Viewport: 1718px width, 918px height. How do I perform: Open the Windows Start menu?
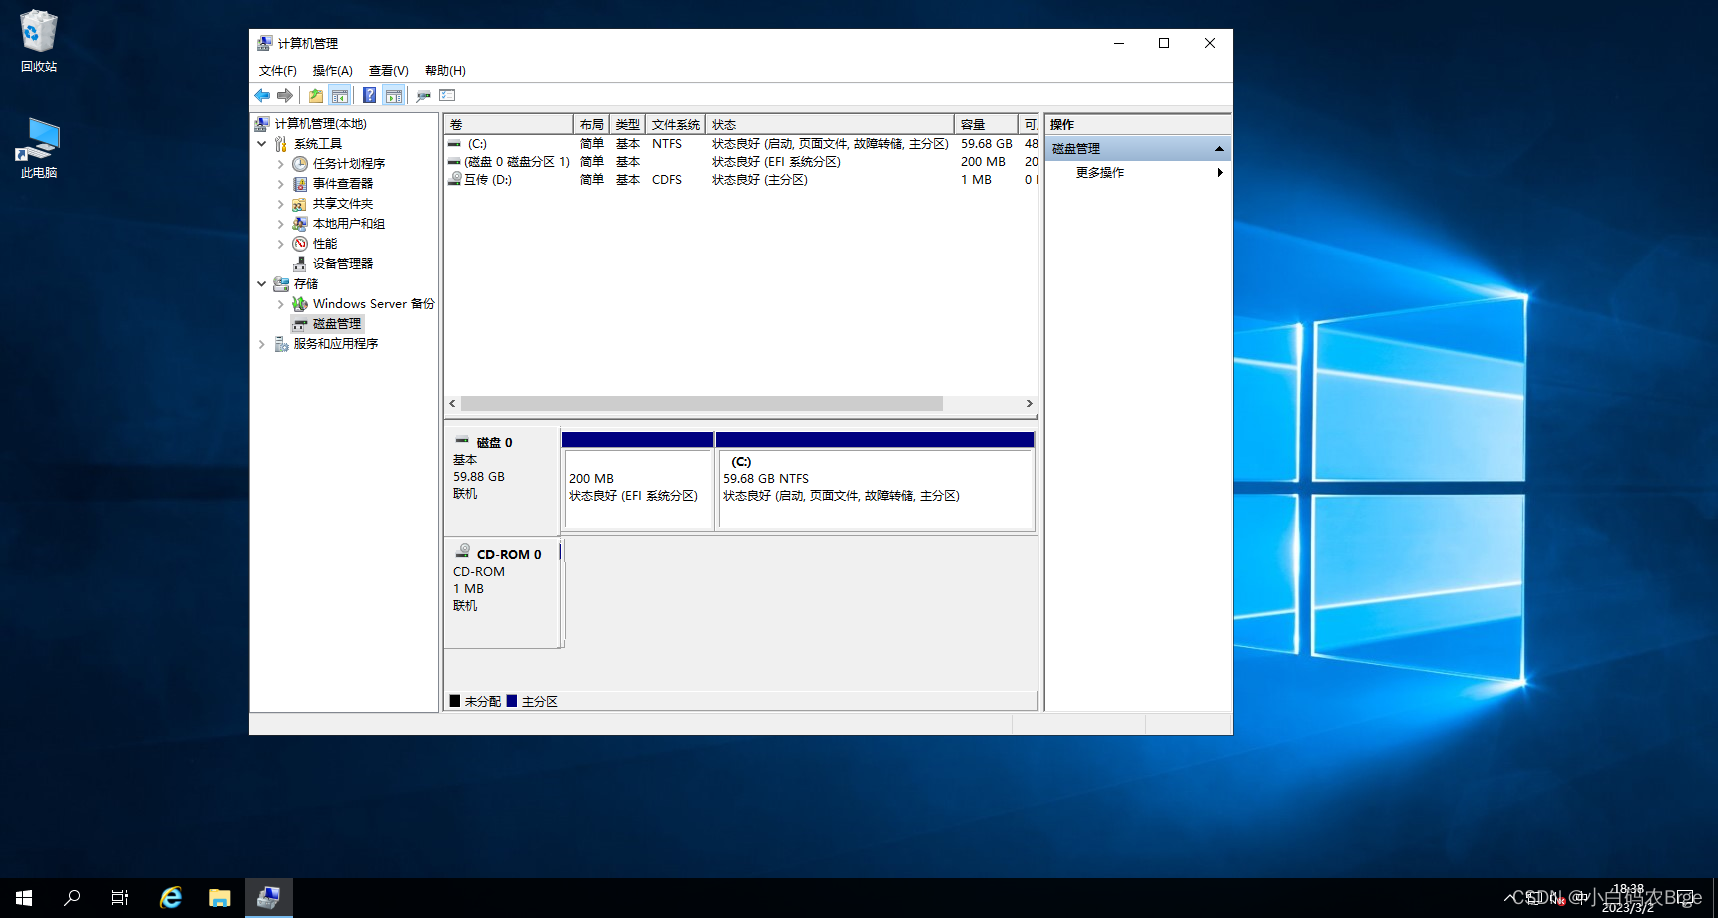pyautogui.click(x=24, y=898)
